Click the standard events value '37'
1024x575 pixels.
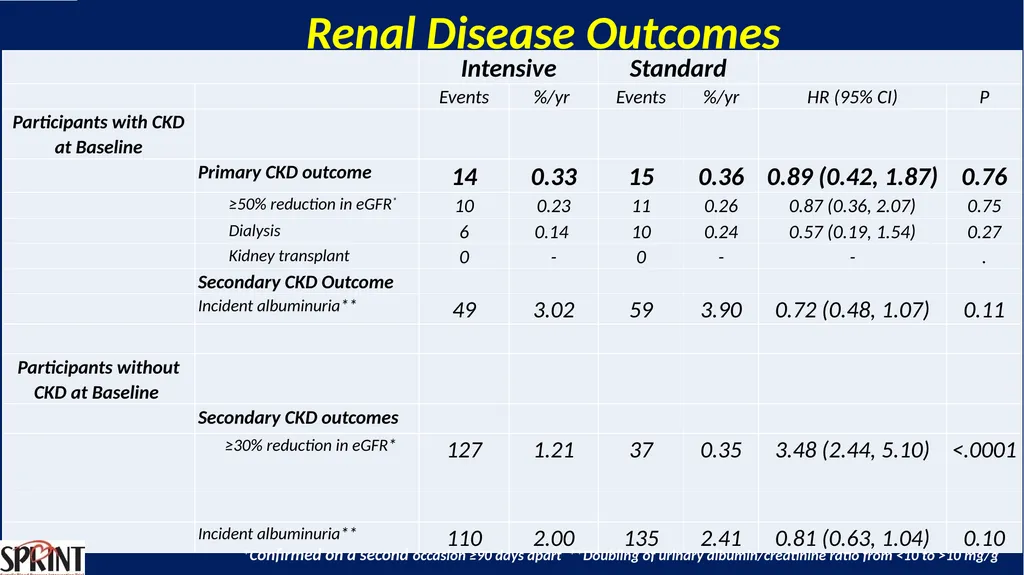coord(641,450)
